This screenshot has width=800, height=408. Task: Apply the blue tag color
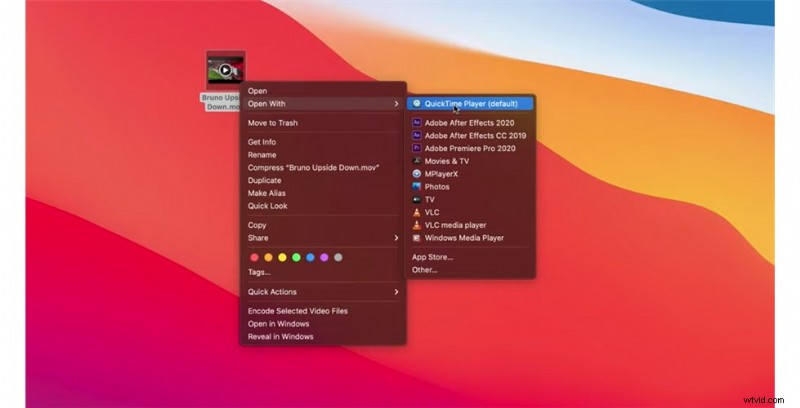tap(310, 258)
